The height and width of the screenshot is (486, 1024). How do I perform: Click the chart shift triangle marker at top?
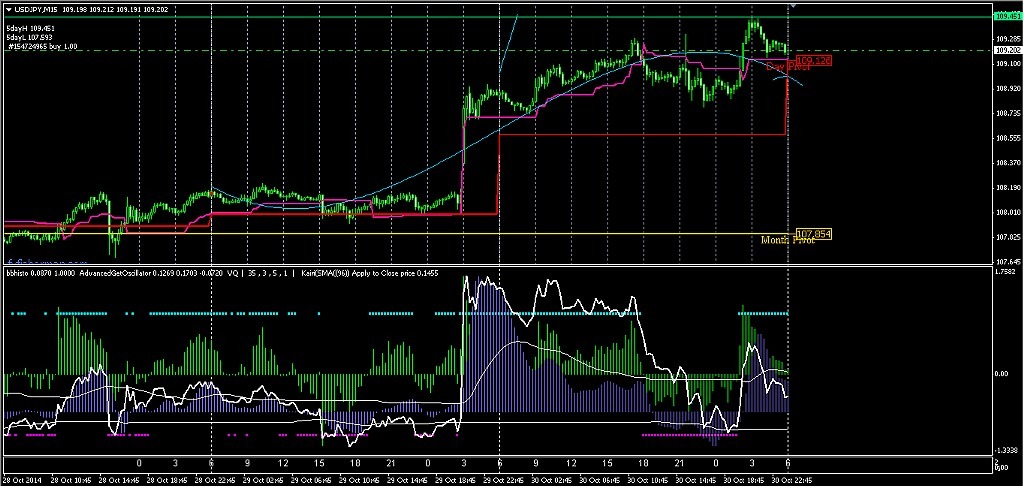click(793, 7)
